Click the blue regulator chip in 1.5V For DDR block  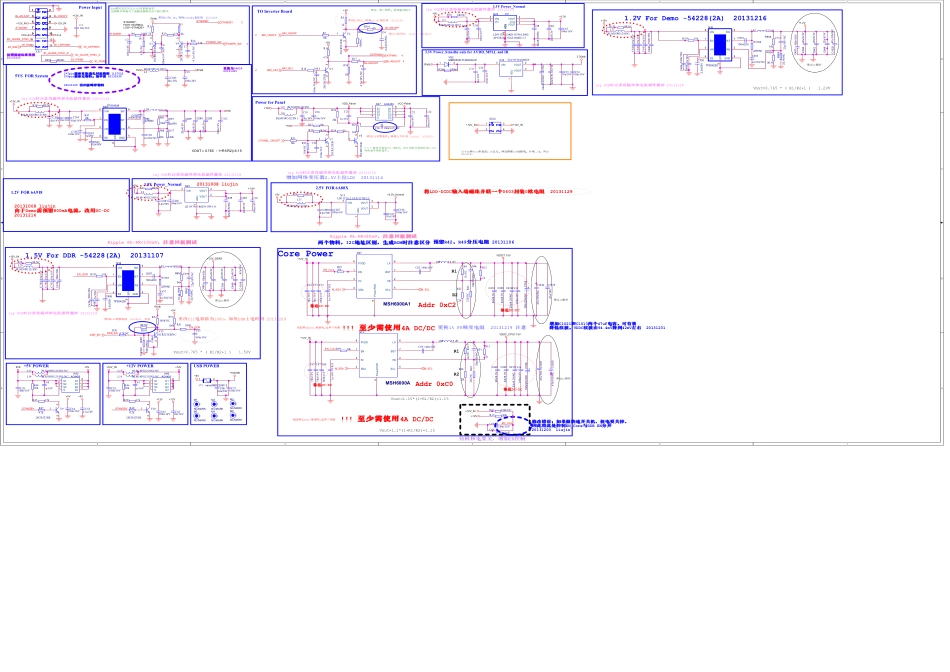click(128, 281)
